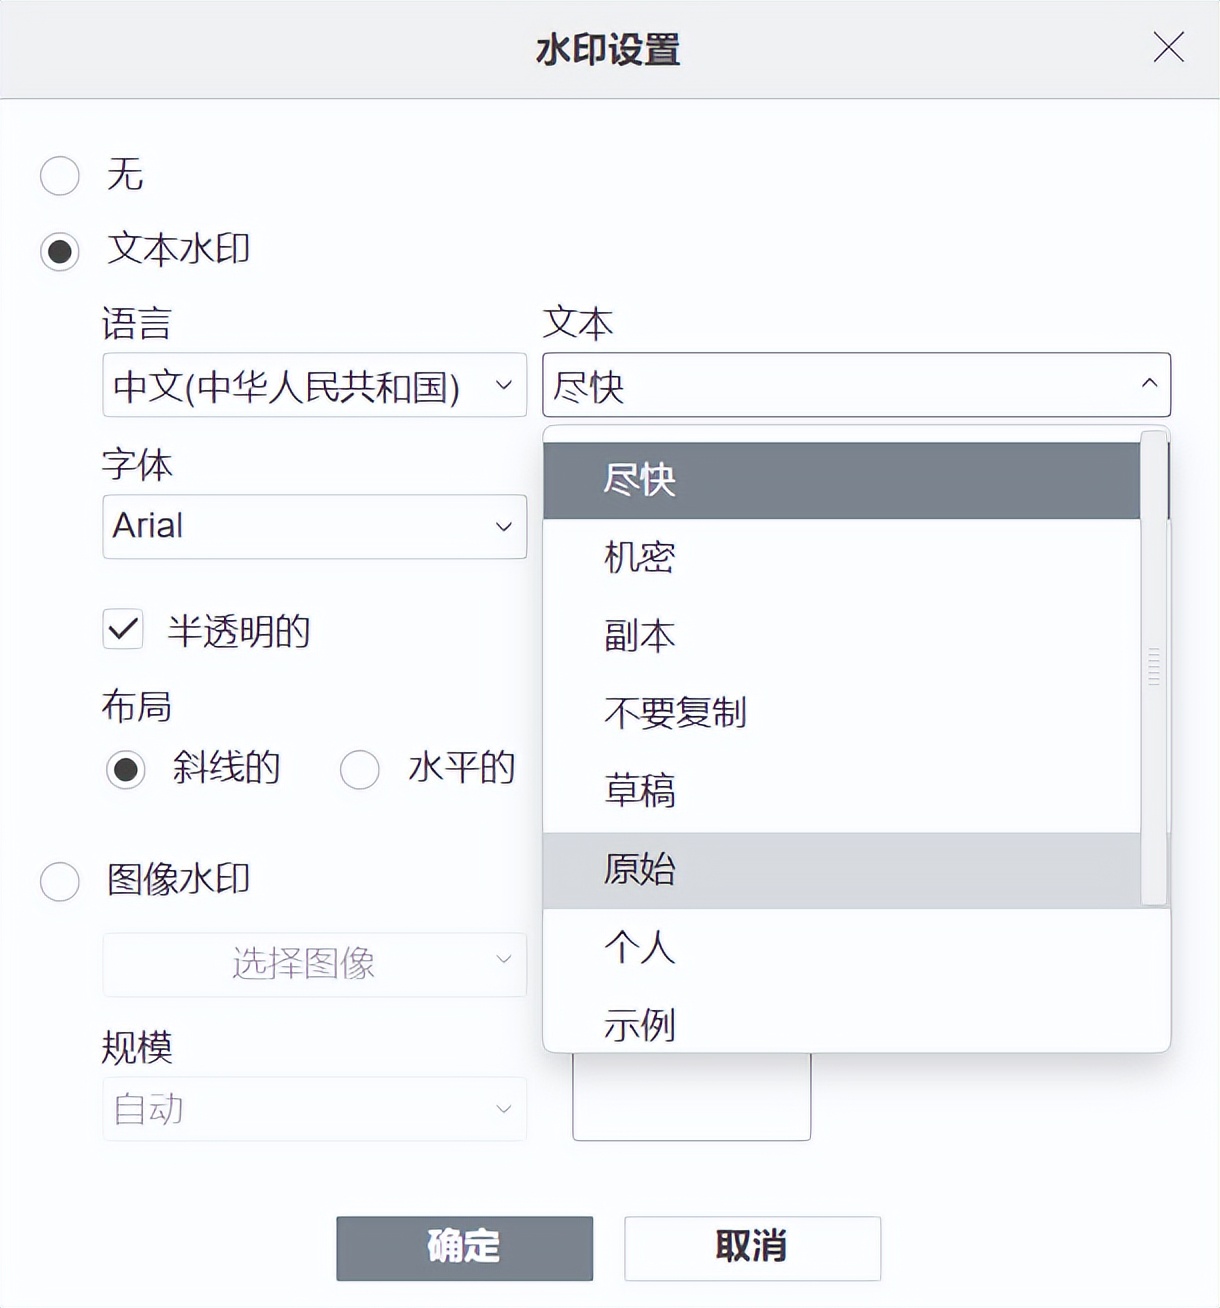Select the 图像水印 image watermark option

pyautogui.click(x=59, y=881)
